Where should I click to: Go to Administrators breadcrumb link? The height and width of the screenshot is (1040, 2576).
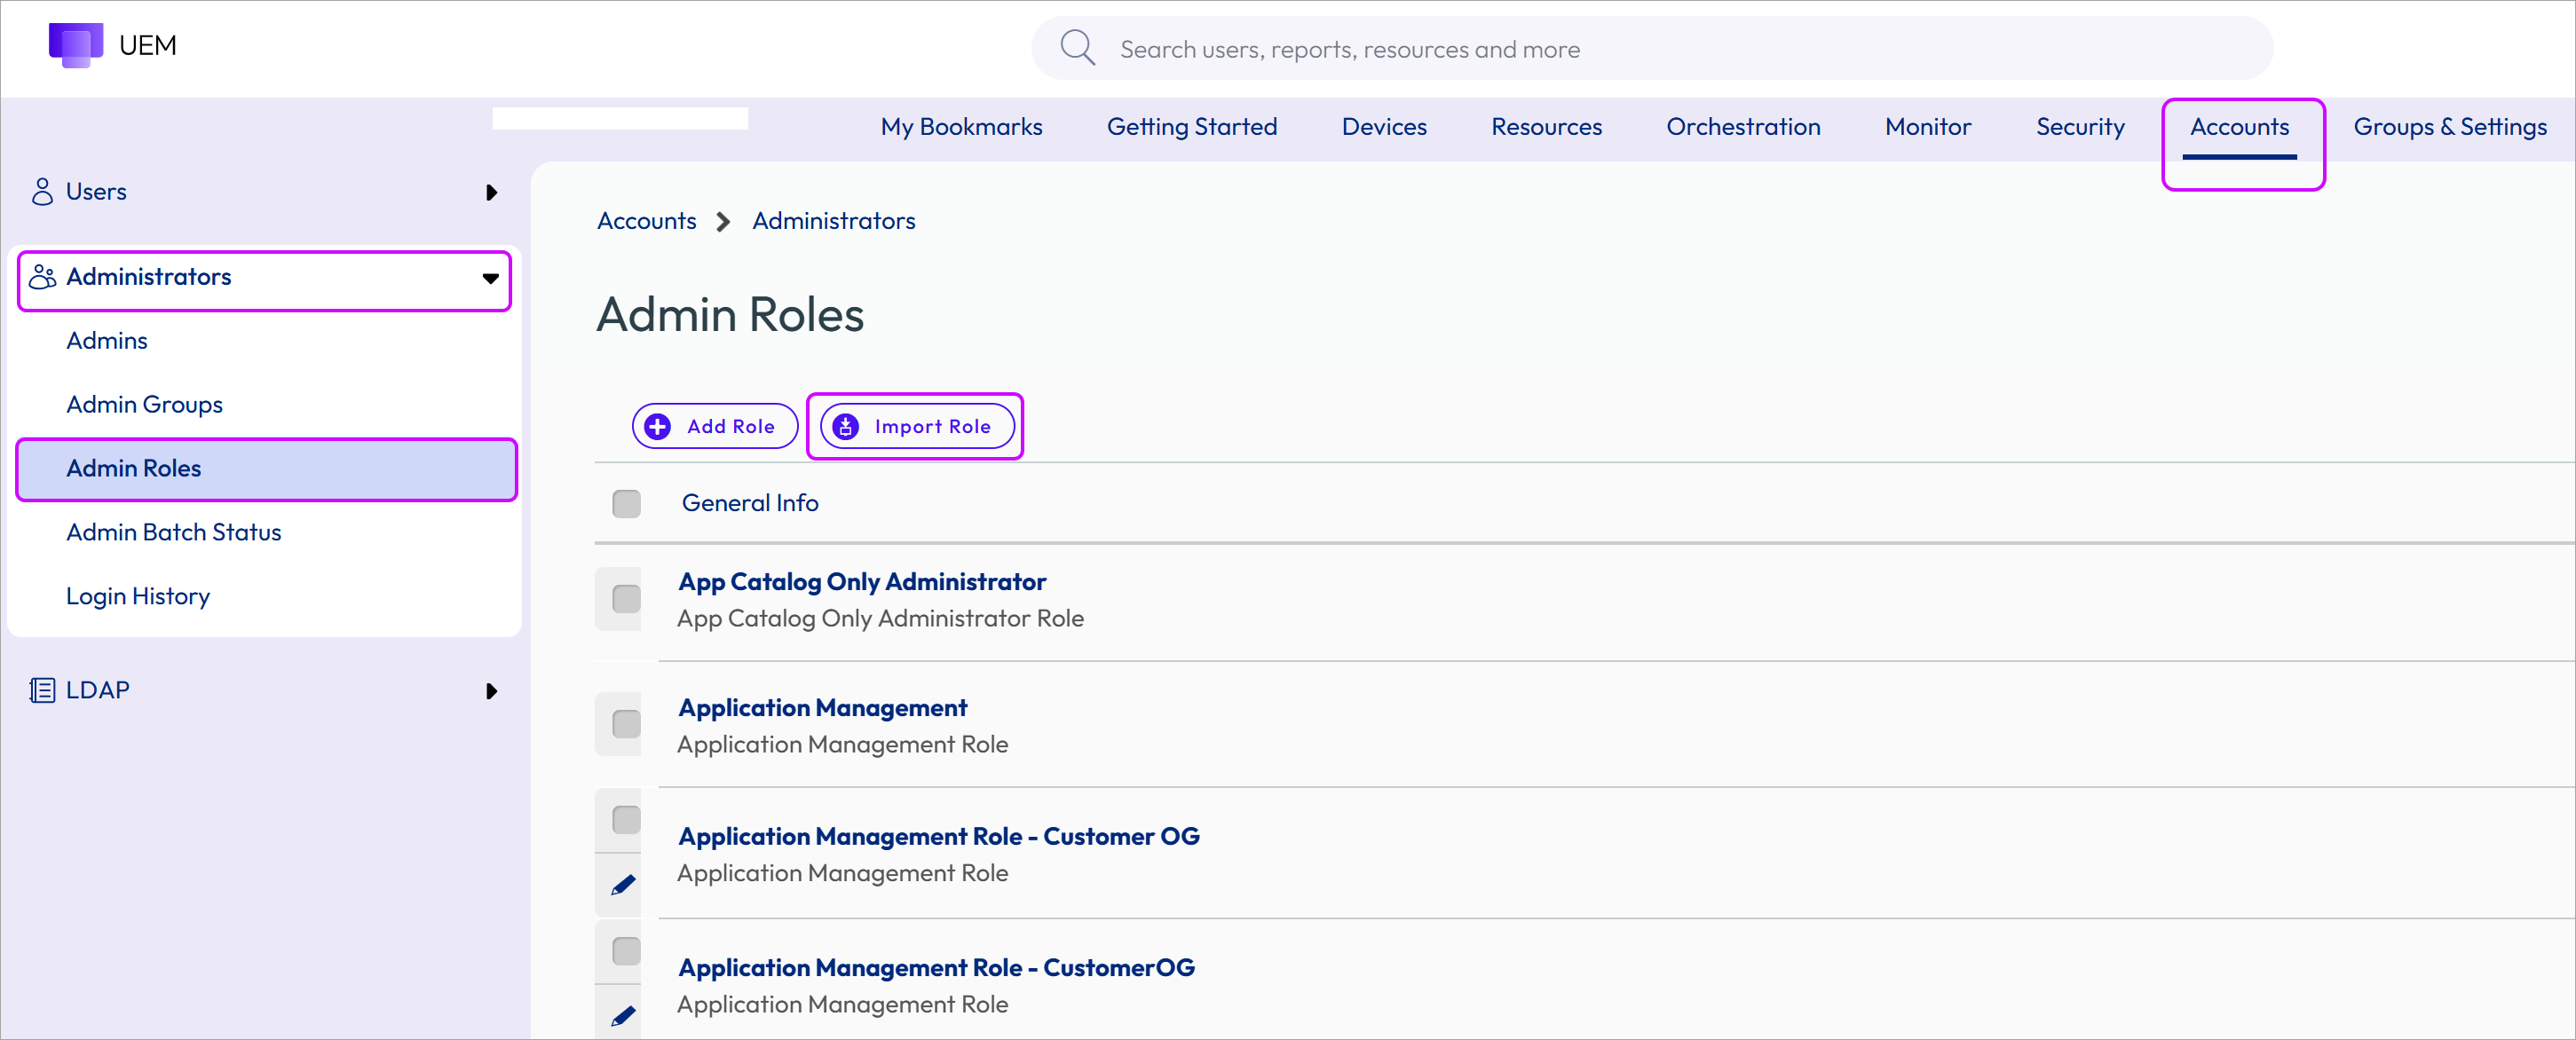[x=833, y=221]
